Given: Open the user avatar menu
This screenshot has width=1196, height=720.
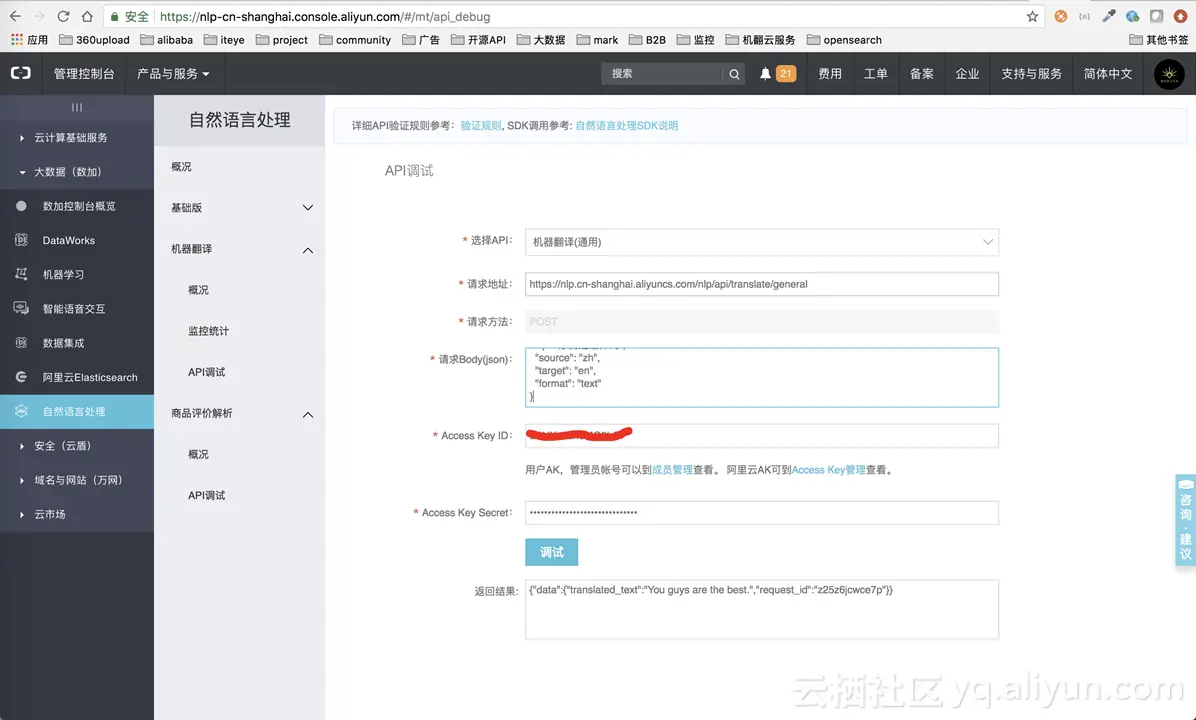Looking at the screenshot, I should click(1169, 74).
